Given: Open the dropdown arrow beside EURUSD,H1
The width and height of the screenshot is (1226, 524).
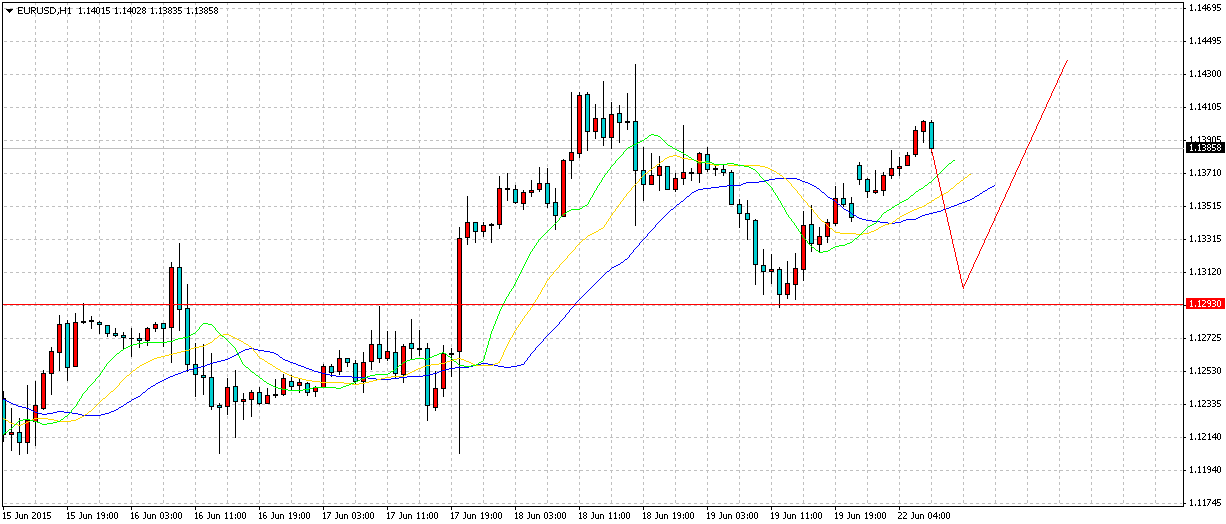Looking at the screenshot, I should point(8,9).
